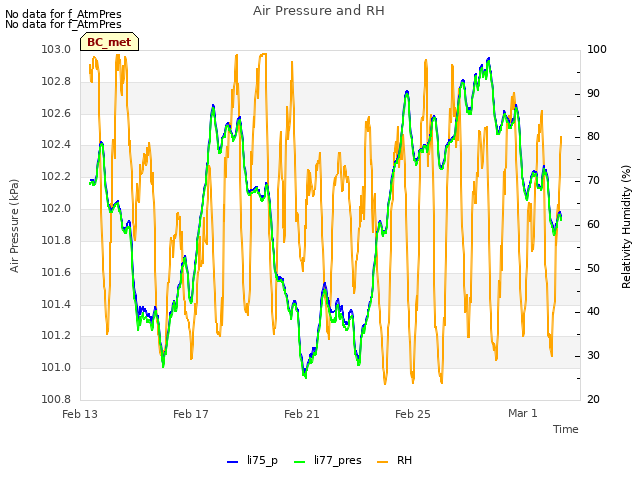Click the 101.2 pressure axis value
The width and height of the screenshot is (640, 480).
coord(56,336)
